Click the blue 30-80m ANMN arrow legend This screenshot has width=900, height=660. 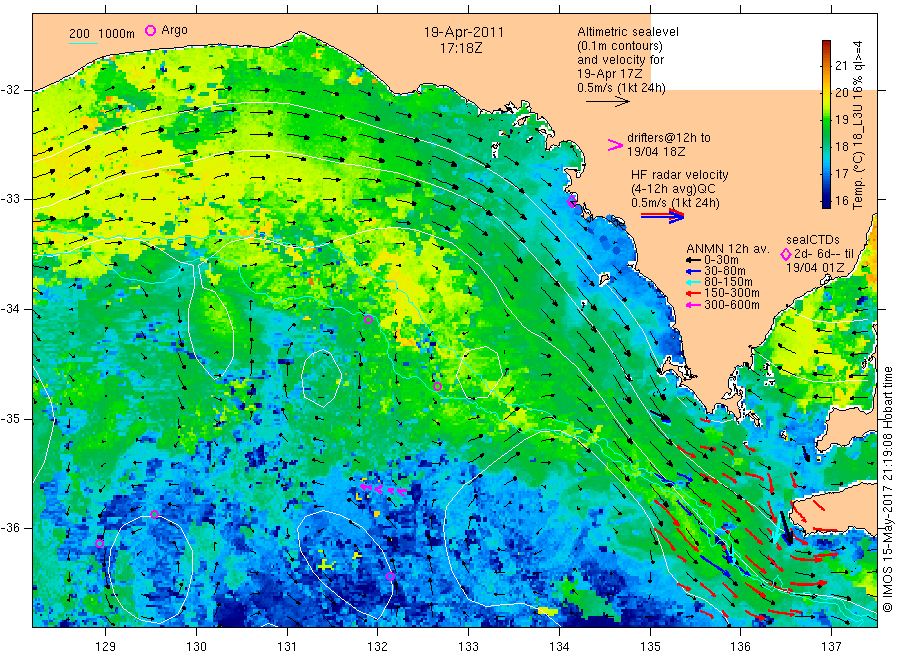tap(694, 271)
